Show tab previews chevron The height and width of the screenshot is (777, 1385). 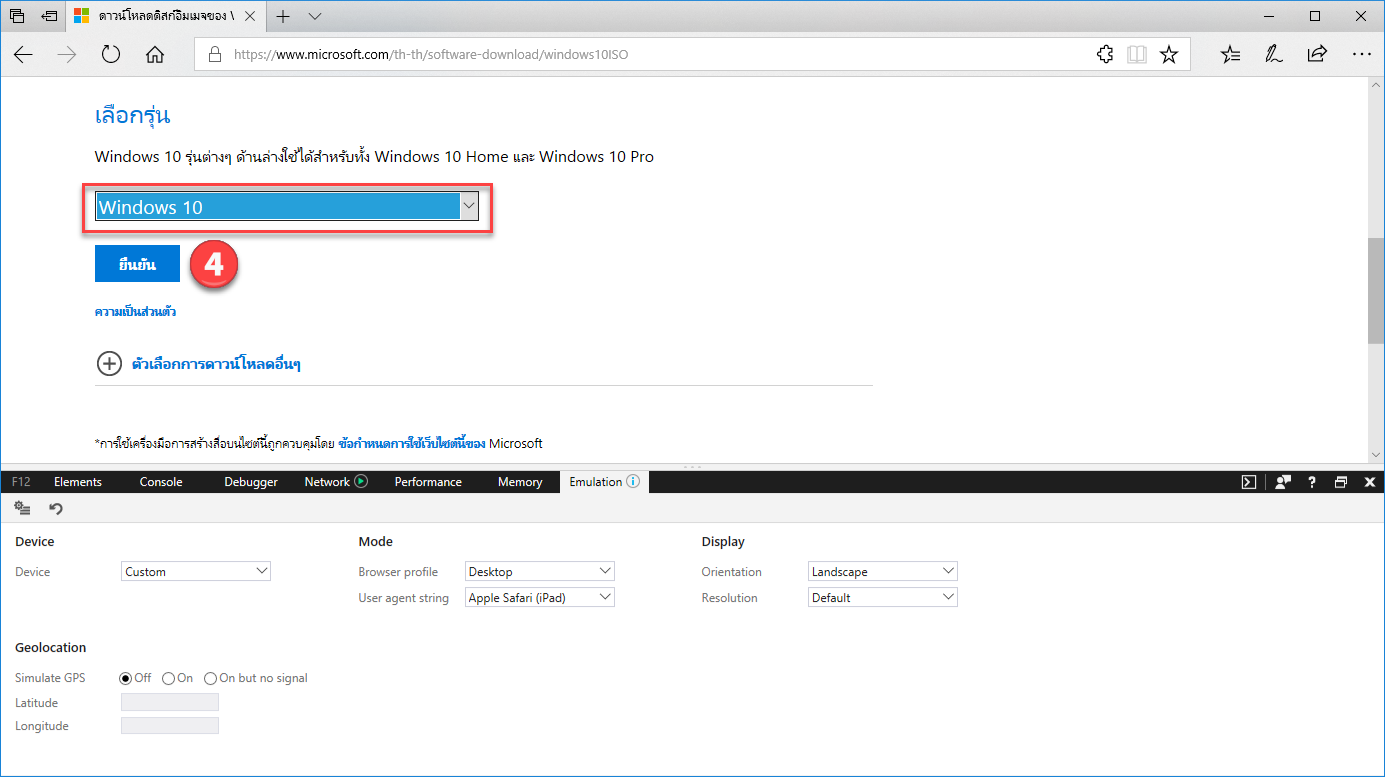point(315,16)
